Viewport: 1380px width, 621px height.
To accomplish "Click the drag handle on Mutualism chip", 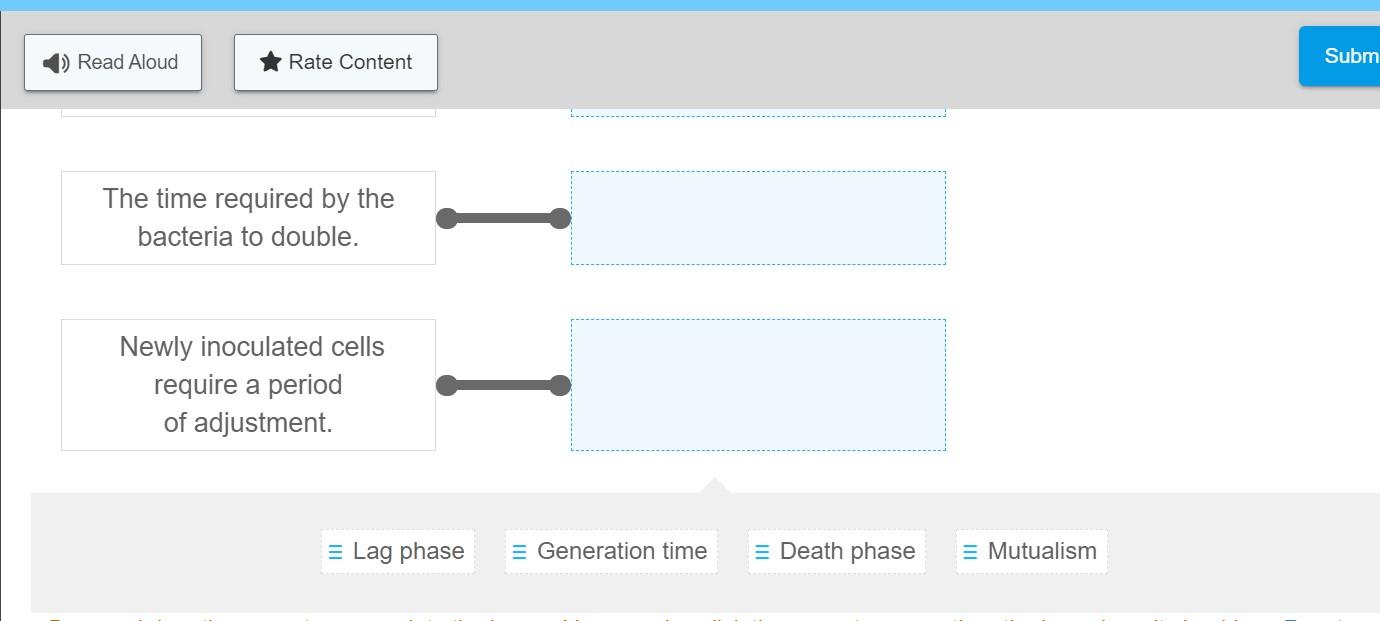I will (x=967, y=549).
